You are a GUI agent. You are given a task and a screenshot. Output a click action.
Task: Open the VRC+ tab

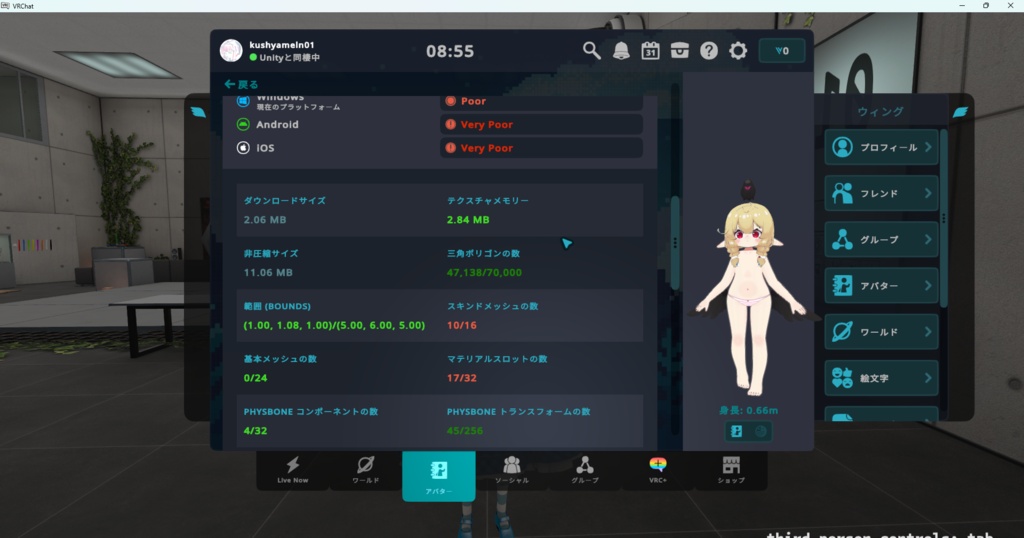658,470
